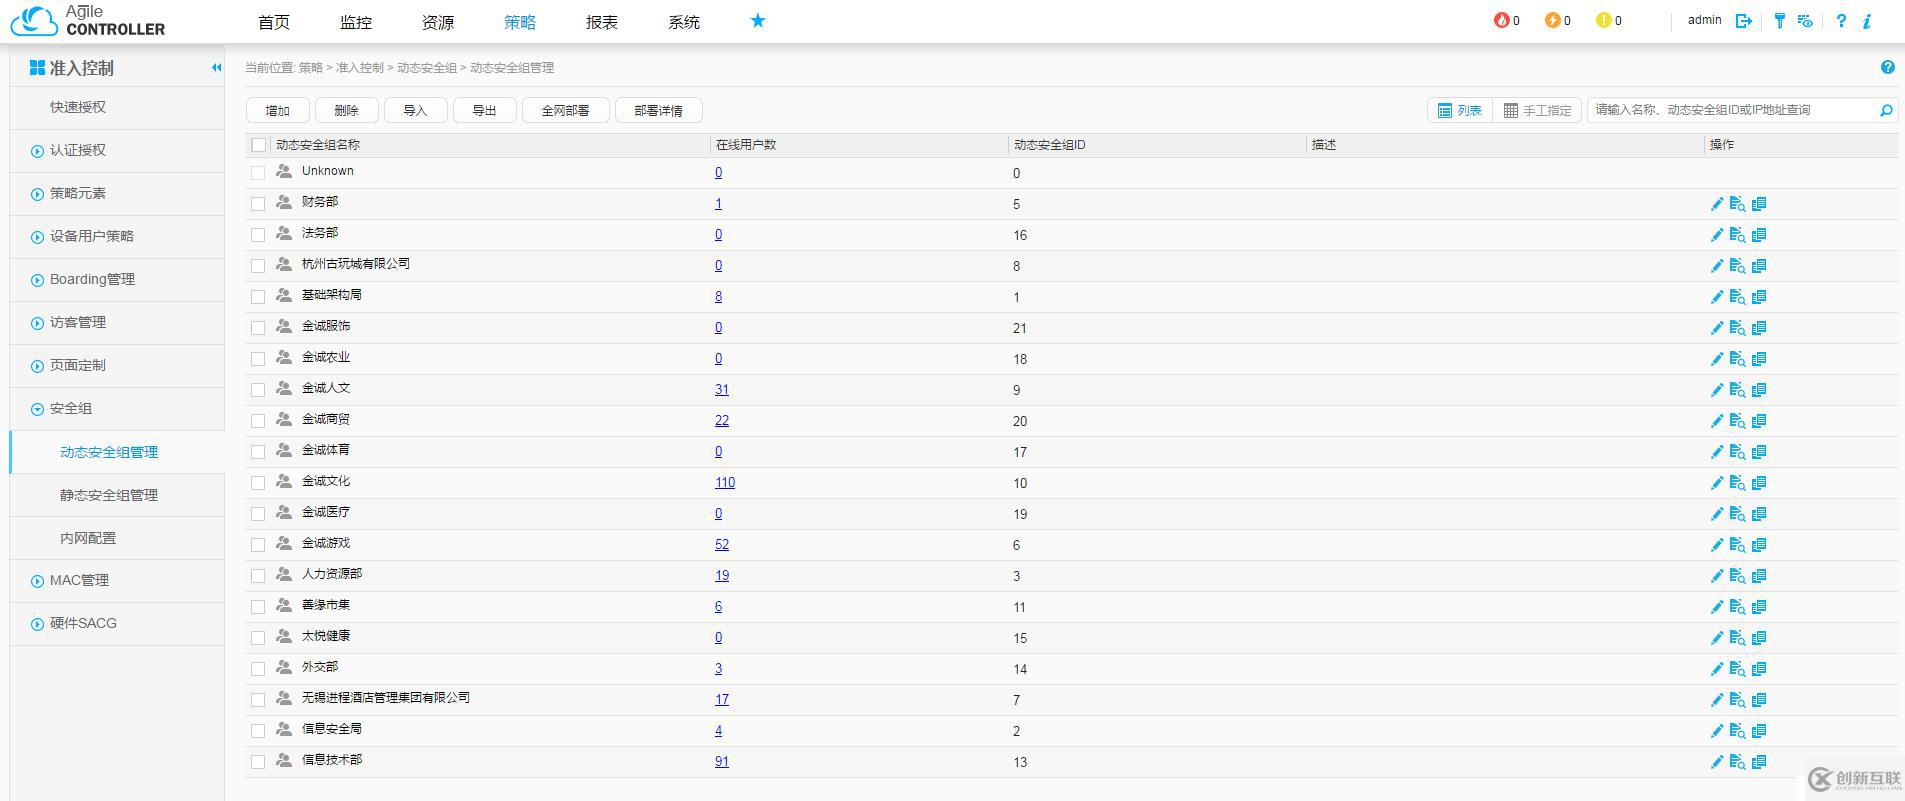The image size is (1905, 801).
Task: Click the view-details icon for 人力资源部 row
Action: tap(1738, 576)
